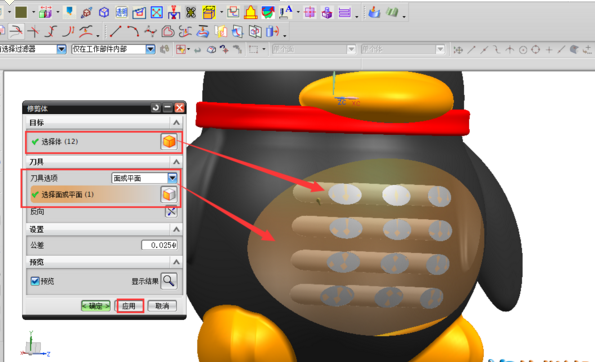Image resolution: width=595 pixels, height=362 pixels.
Task: Click the Select Face or Plane cube icon
Action: 169,194
